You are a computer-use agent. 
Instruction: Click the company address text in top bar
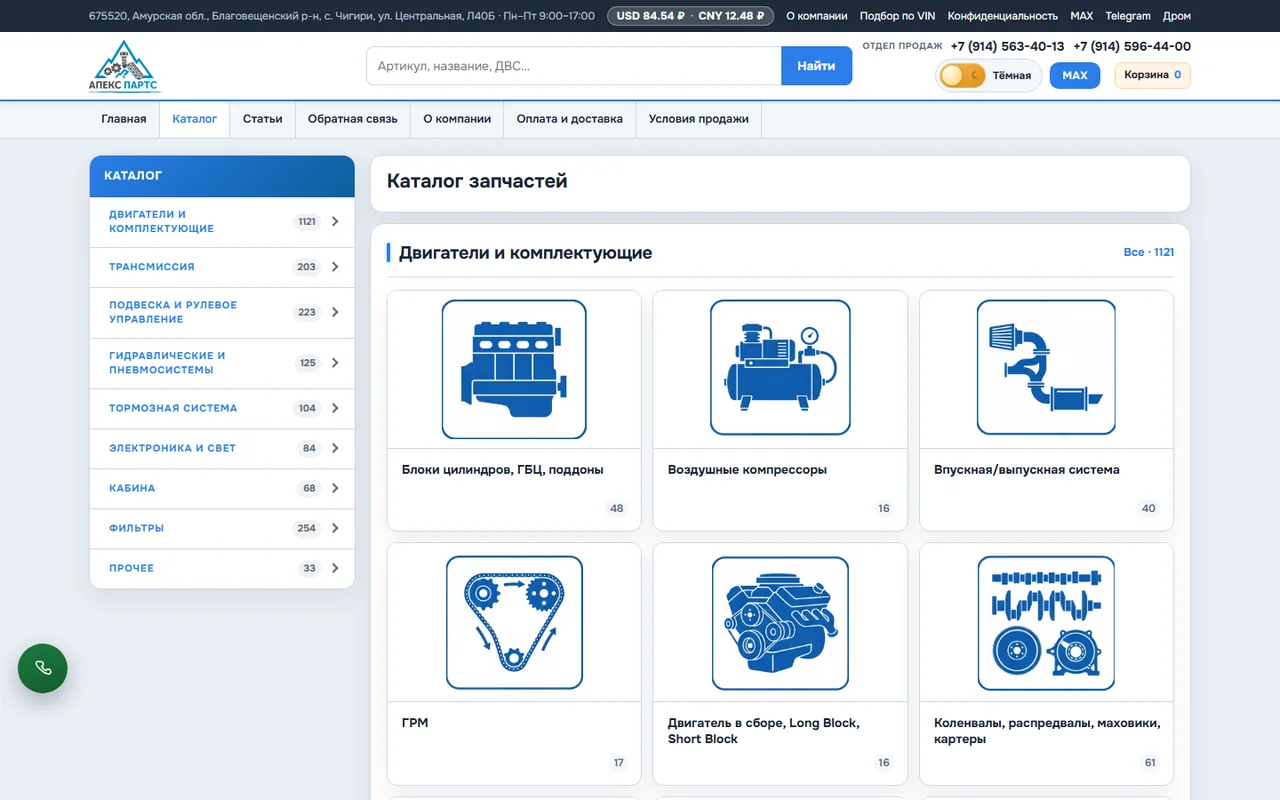pyautogui.click(x=342, y=16)
